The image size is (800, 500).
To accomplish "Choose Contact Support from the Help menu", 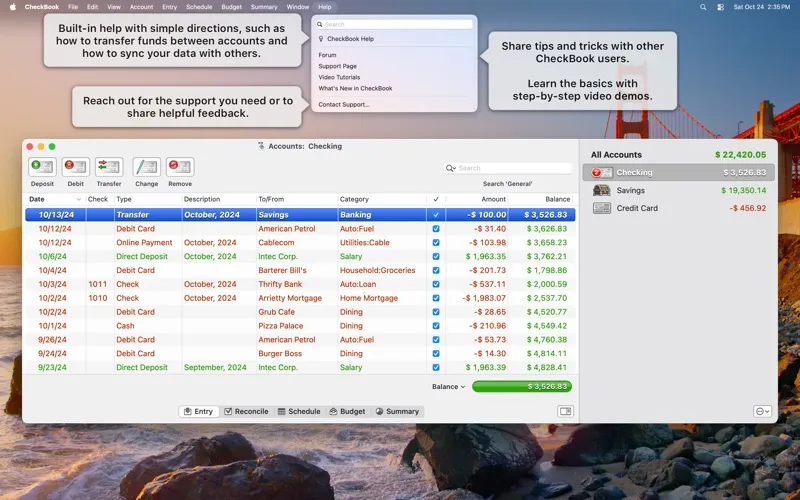I will pos(344,105).
